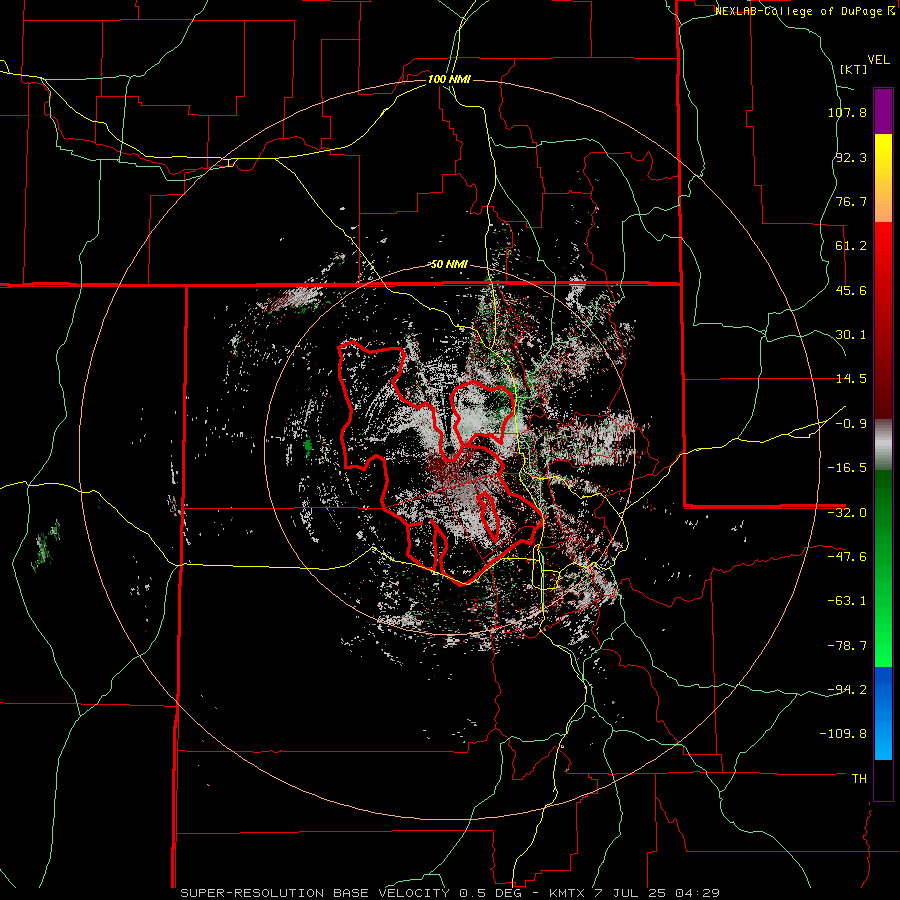Select the -0.9 velocity scale value
900x900 pixels.
(x=851, y=424)
